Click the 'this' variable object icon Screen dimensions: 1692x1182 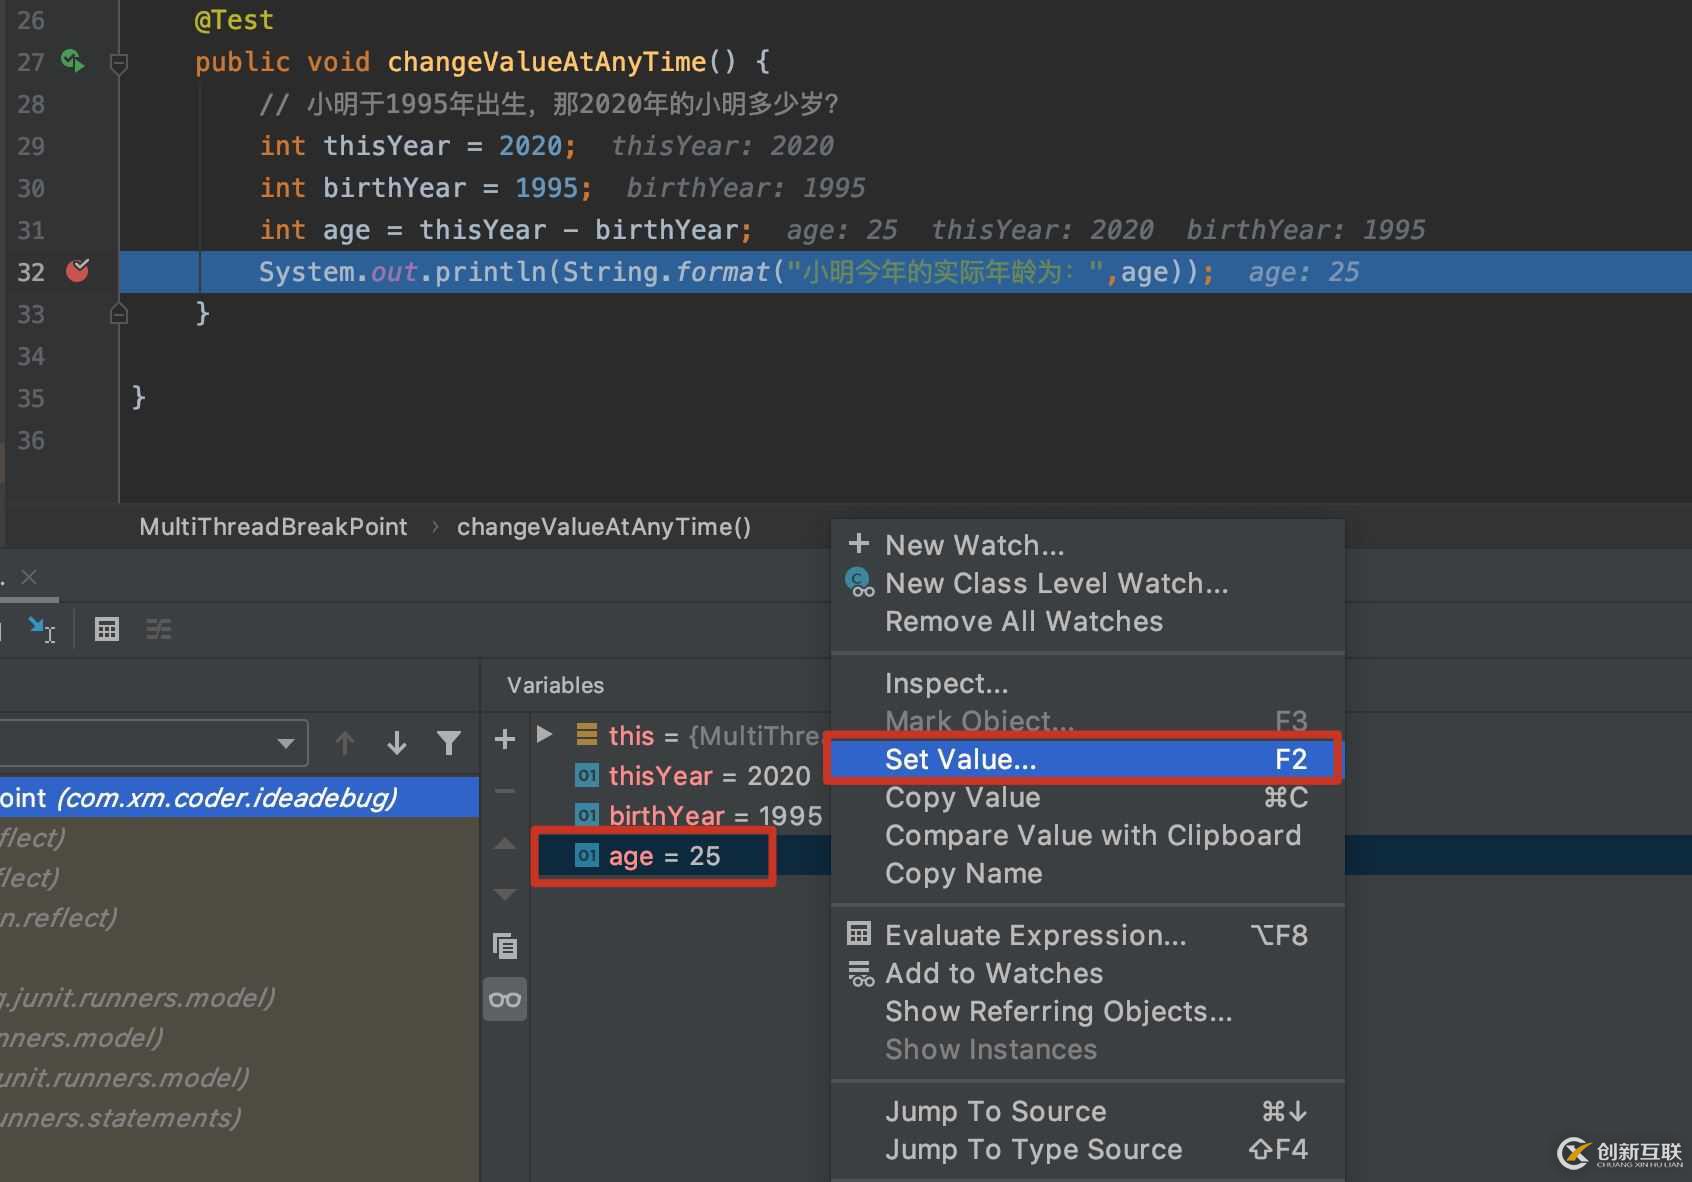587,735
